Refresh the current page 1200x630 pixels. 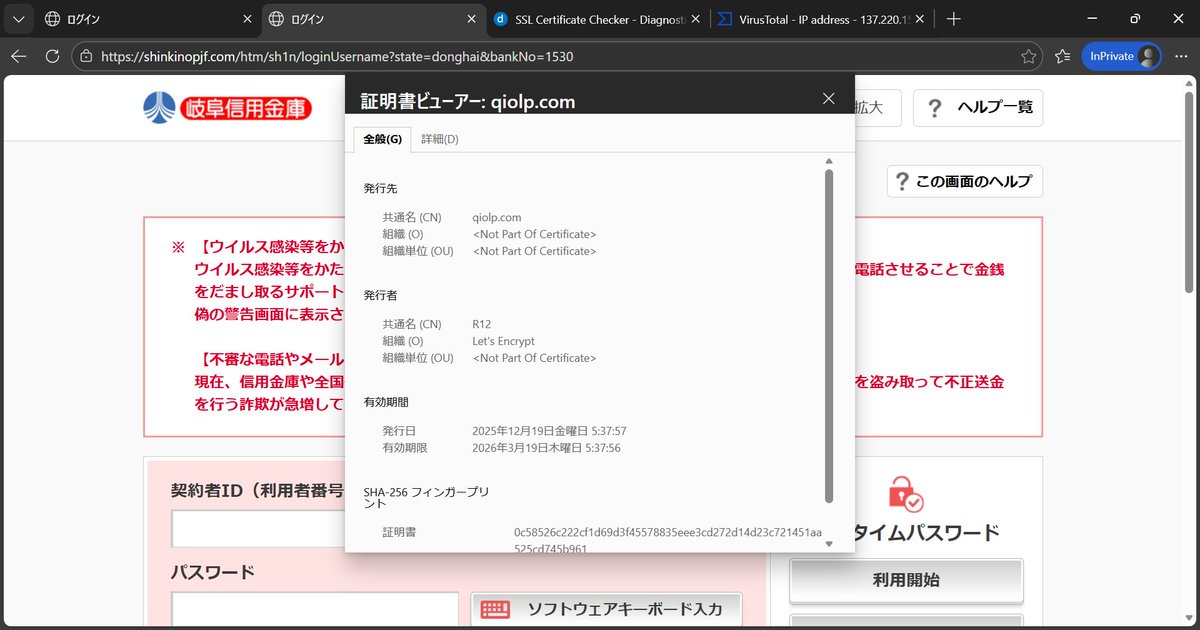click(52, 57)
